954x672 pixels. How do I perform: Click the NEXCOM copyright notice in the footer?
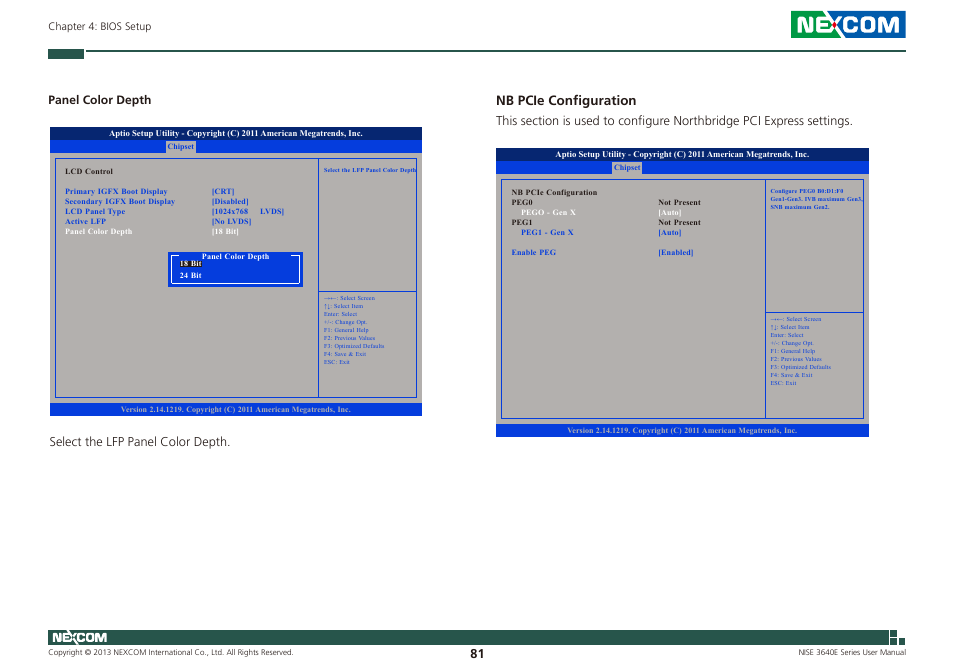pyautogui.click(x=170, y=653)
